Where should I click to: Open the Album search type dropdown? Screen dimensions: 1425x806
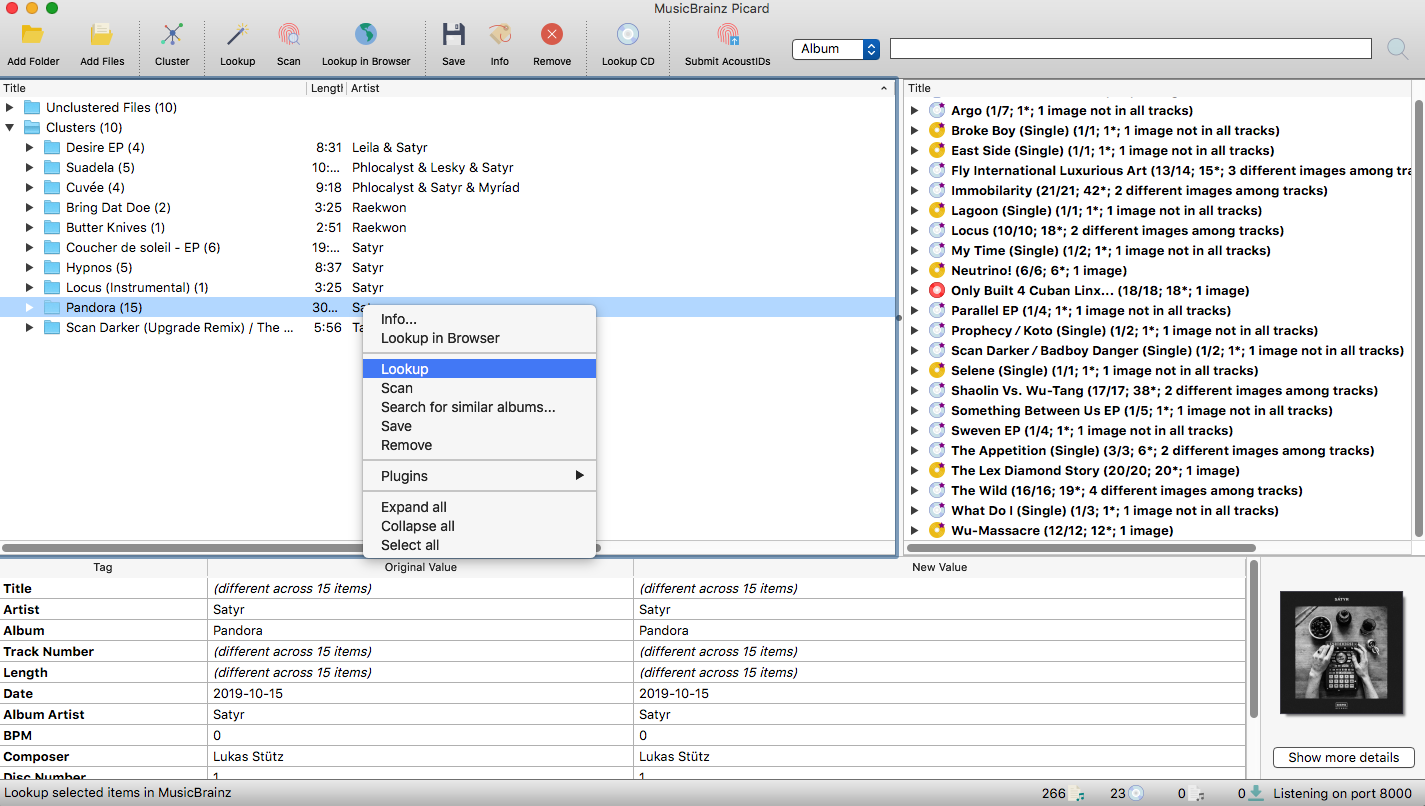[836, 49]
